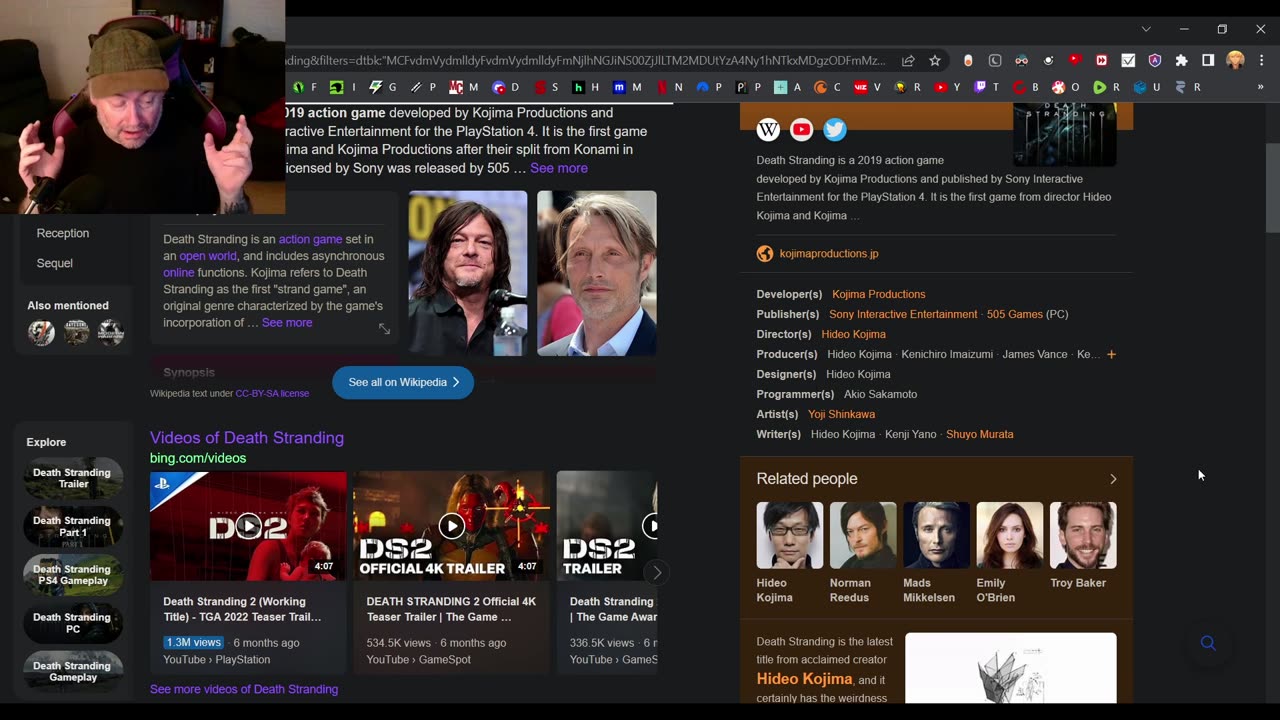Expand Related people with the arrow
The width and height of the screenshot is (1280, 720).
point(1113,479)
